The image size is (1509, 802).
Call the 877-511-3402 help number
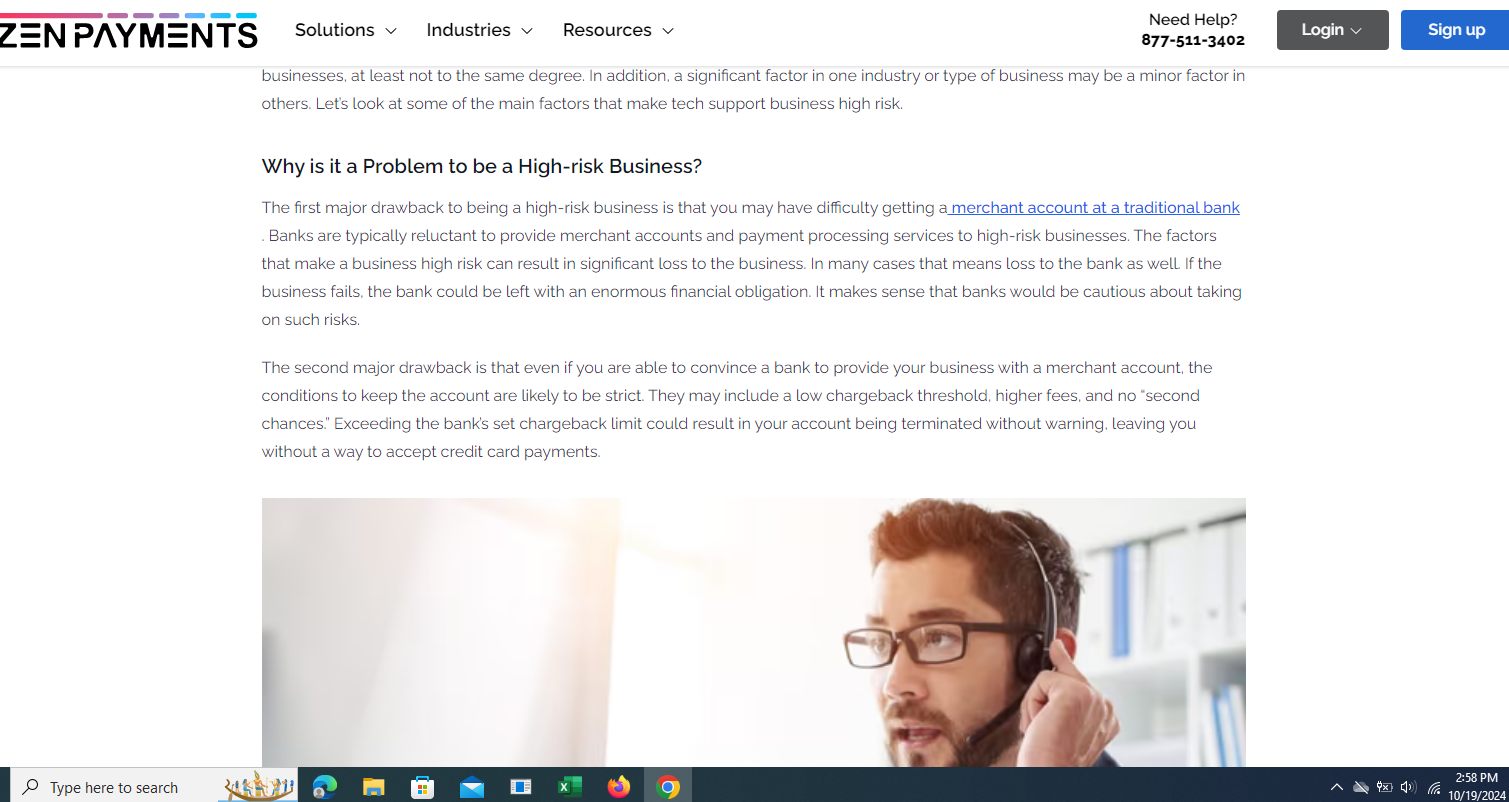coord(1193,41)
